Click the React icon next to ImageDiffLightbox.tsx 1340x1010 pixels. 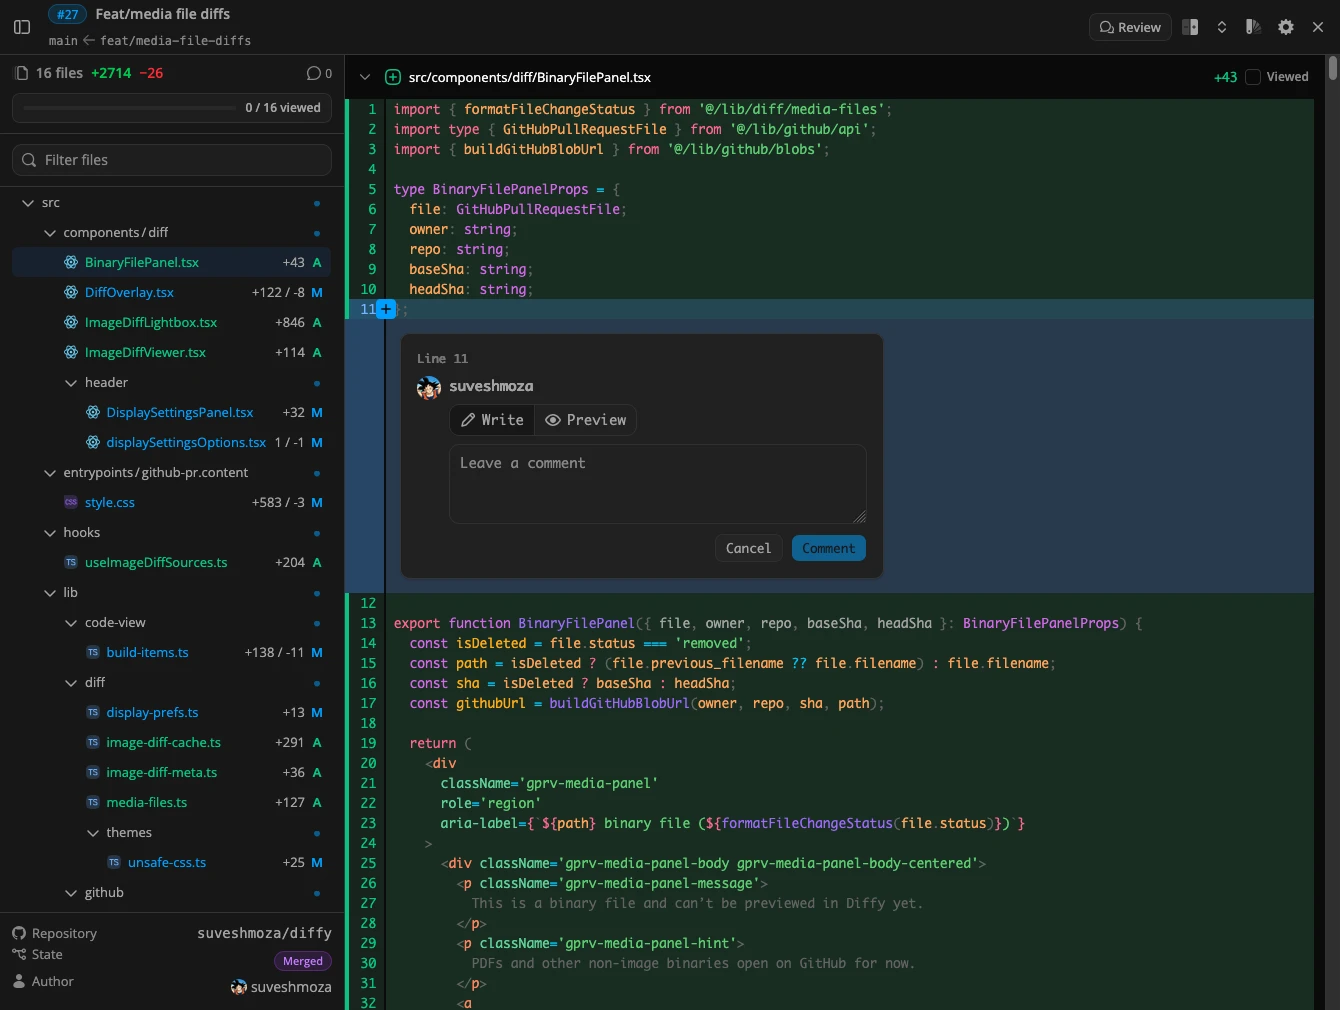point(71,322)
